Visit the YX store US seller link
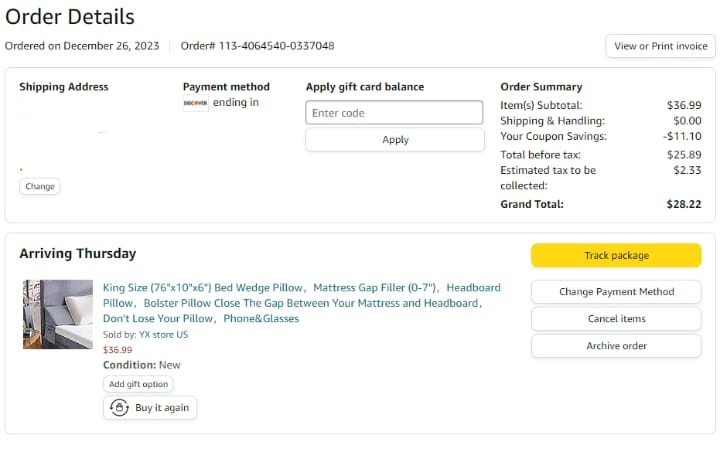 [x=163, y=335]
